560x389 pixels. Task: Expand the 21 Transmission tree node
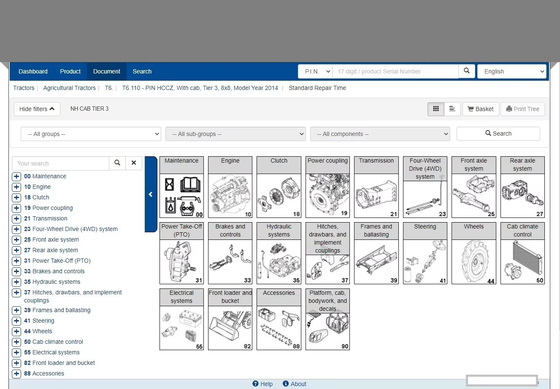(16, 219)
